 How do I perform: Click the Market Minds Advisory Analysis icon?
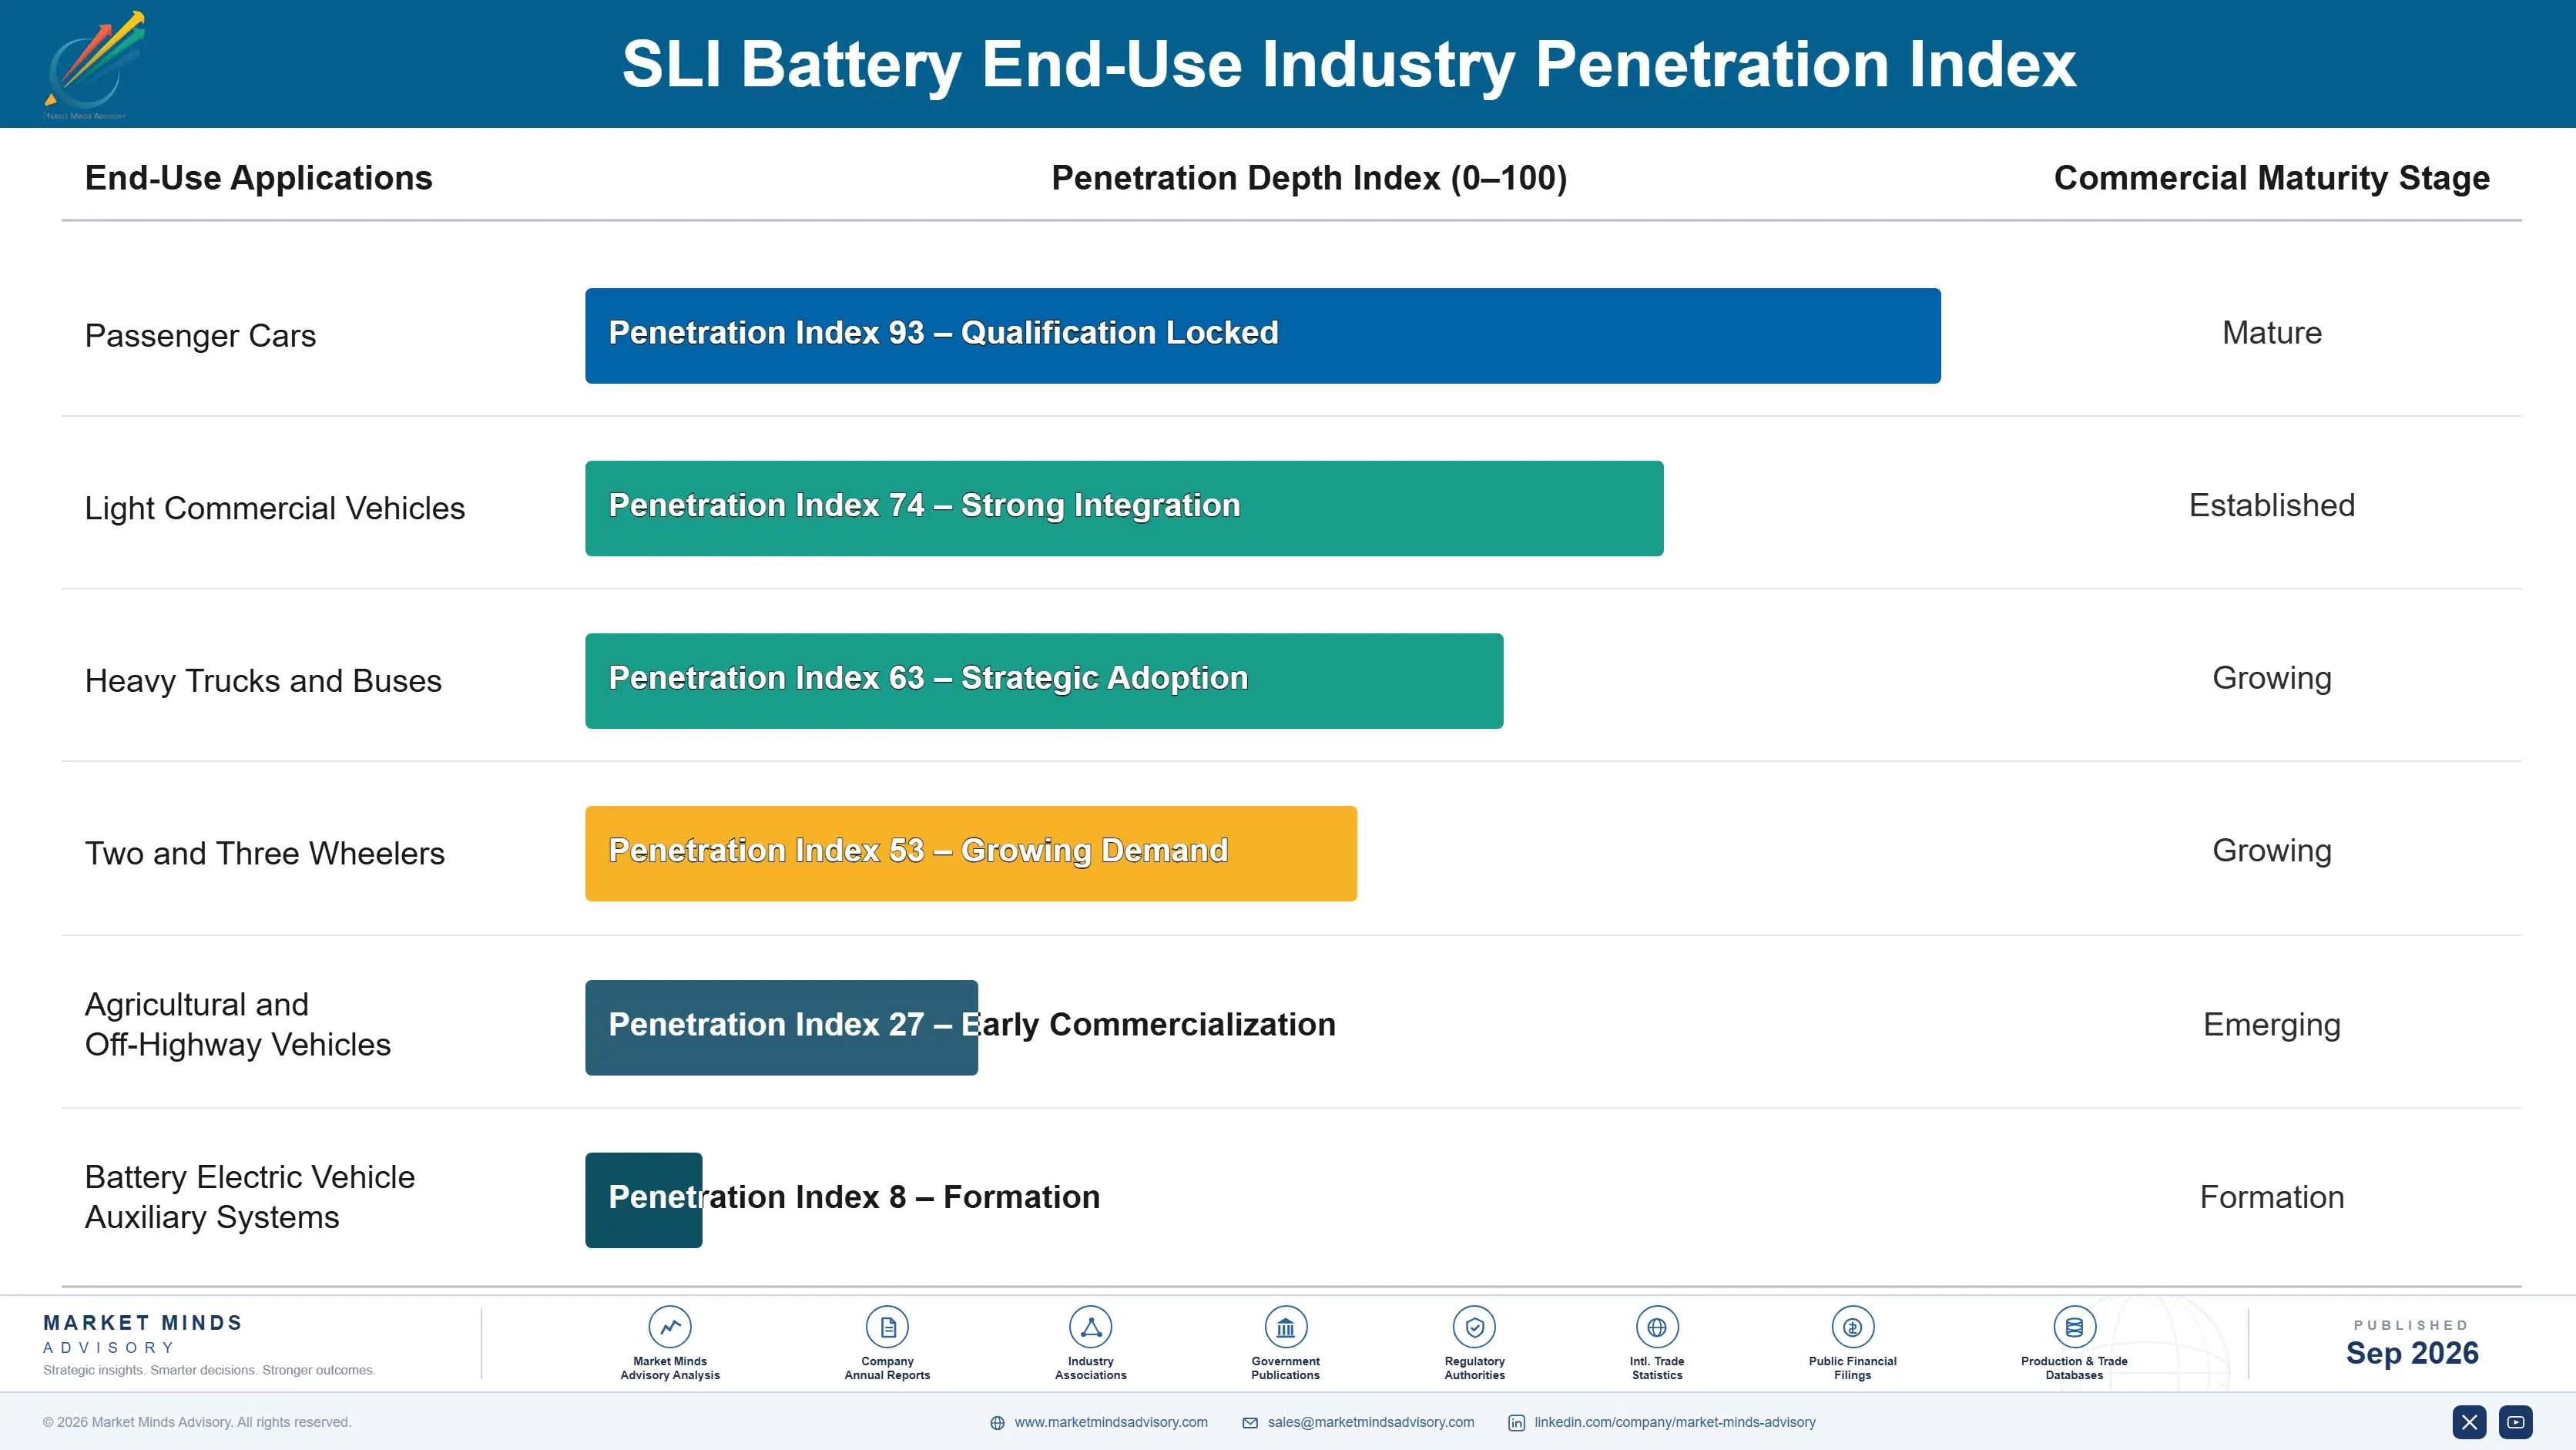tap(670, 1327)
